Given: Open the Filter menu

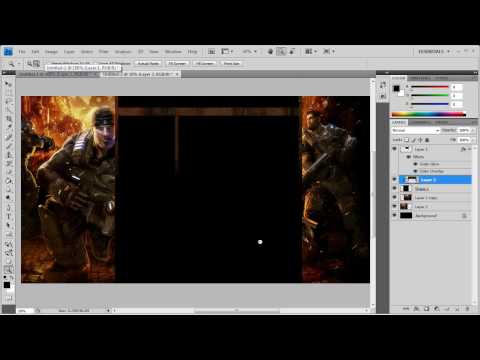Looking at the screenshot, I should [x=104, y=52].
